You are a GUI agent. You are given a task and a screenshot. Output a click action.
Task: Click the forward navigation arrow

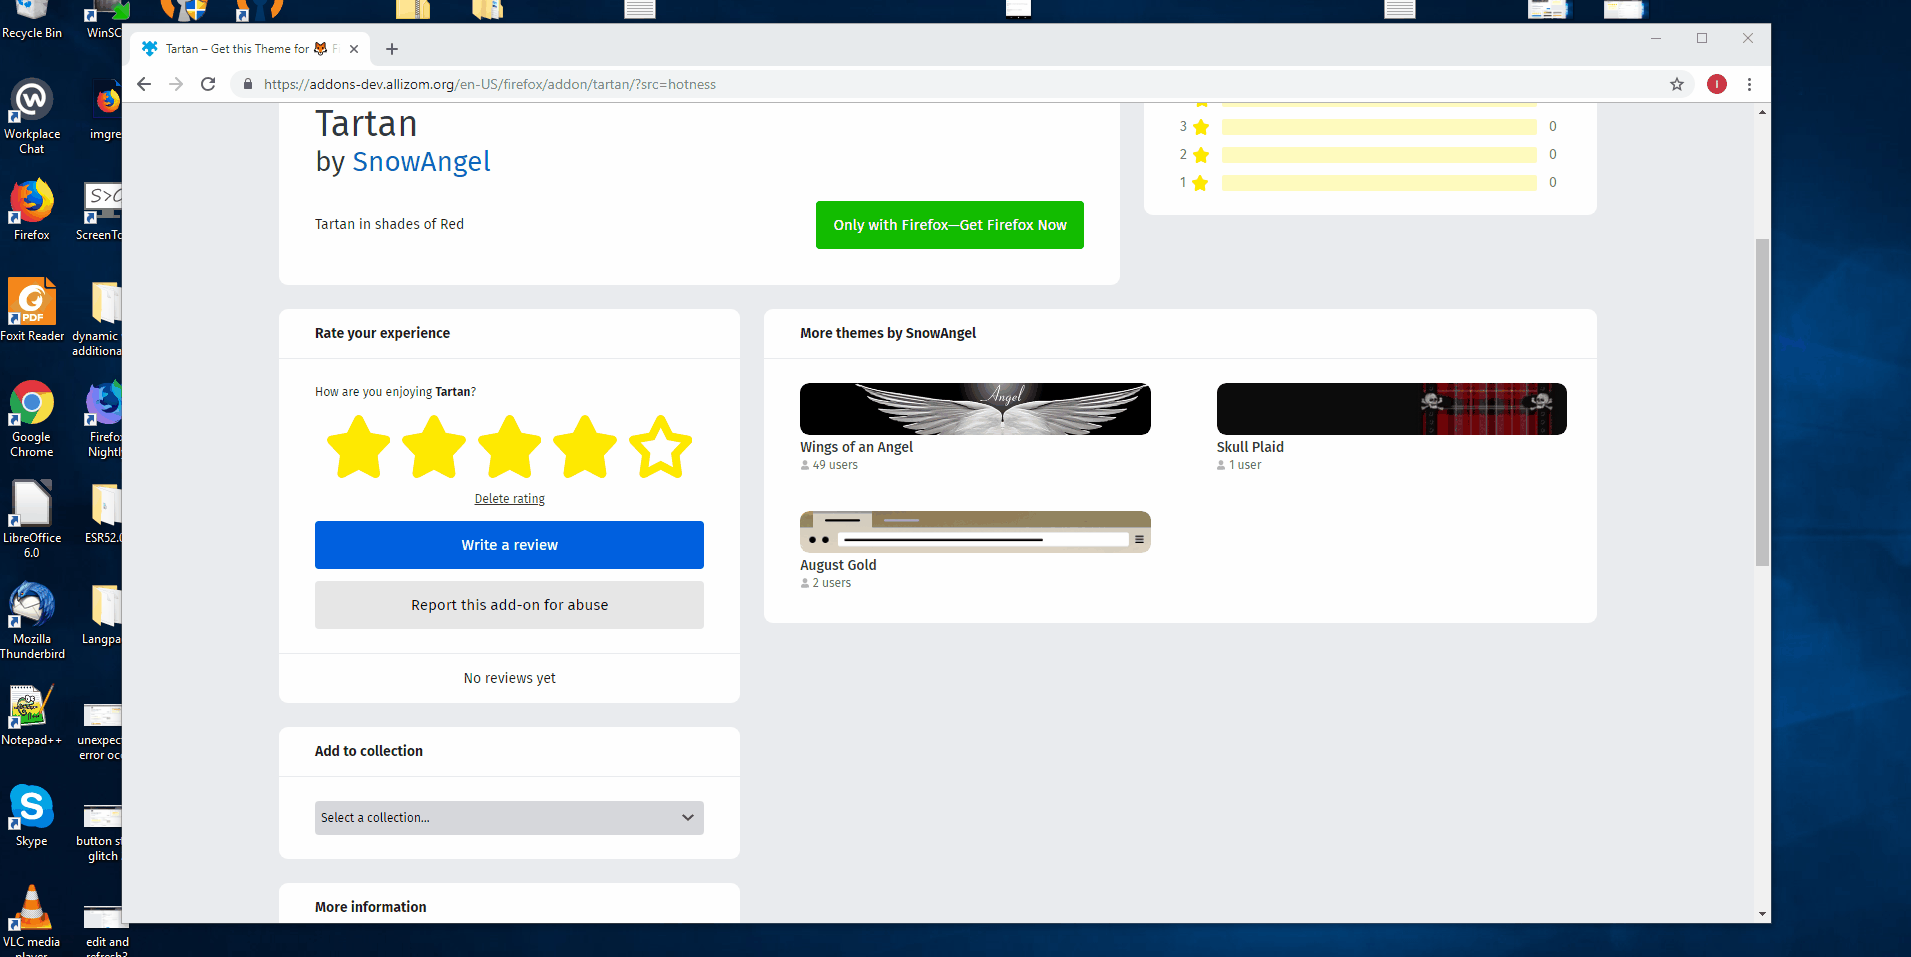pos(176,84)
